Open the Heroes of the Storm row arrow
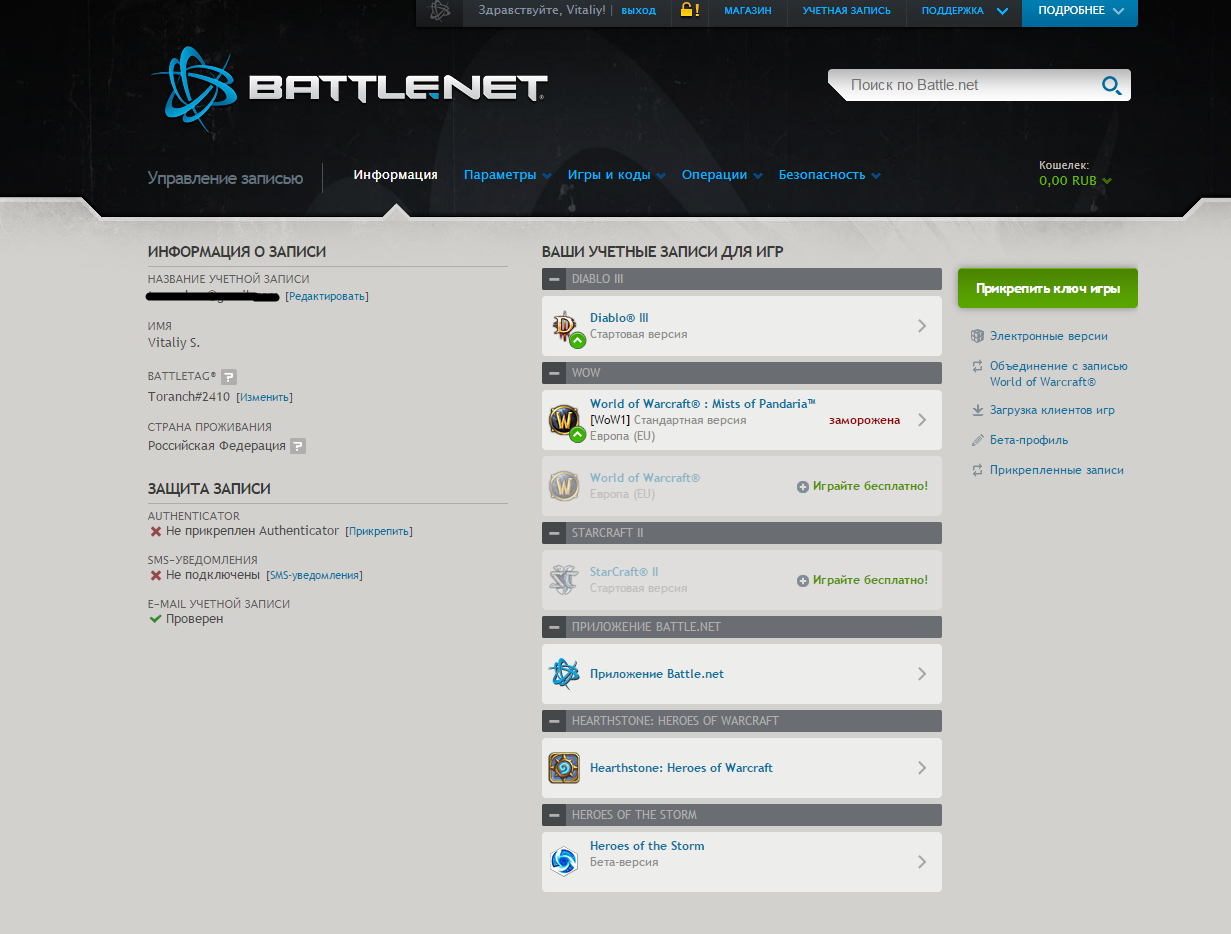The width and height of the screenshot is (1231, 934). point(922,862)
